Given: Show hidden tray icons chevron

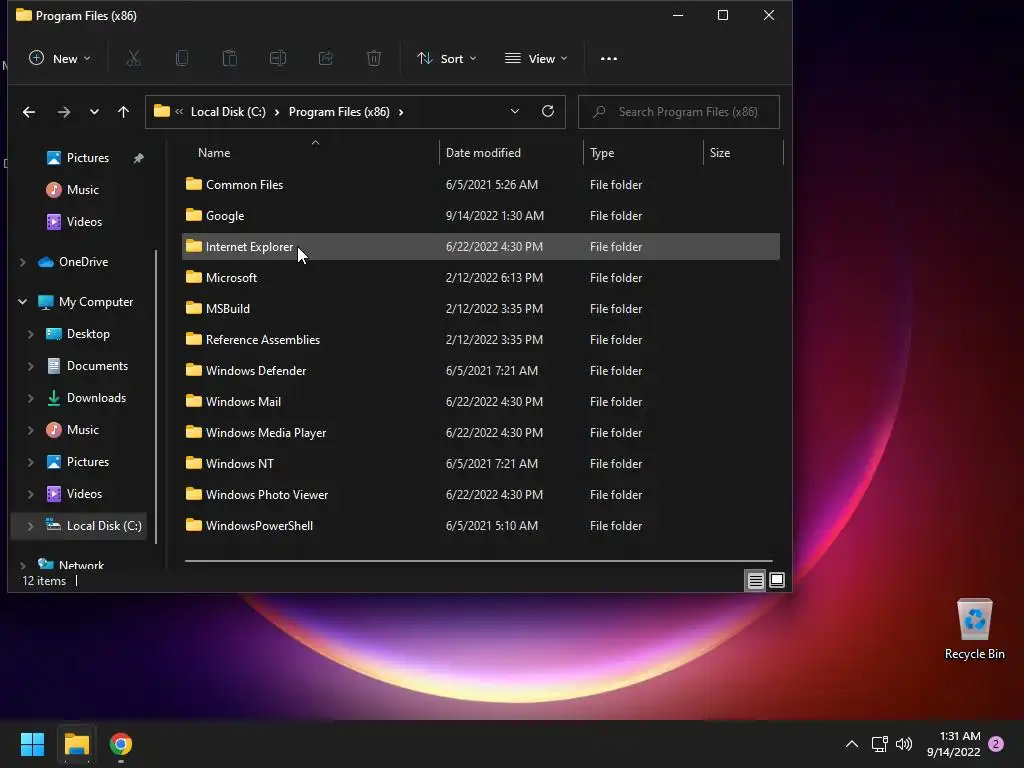Looking at the screenshot, I should (x=852, y=744).
